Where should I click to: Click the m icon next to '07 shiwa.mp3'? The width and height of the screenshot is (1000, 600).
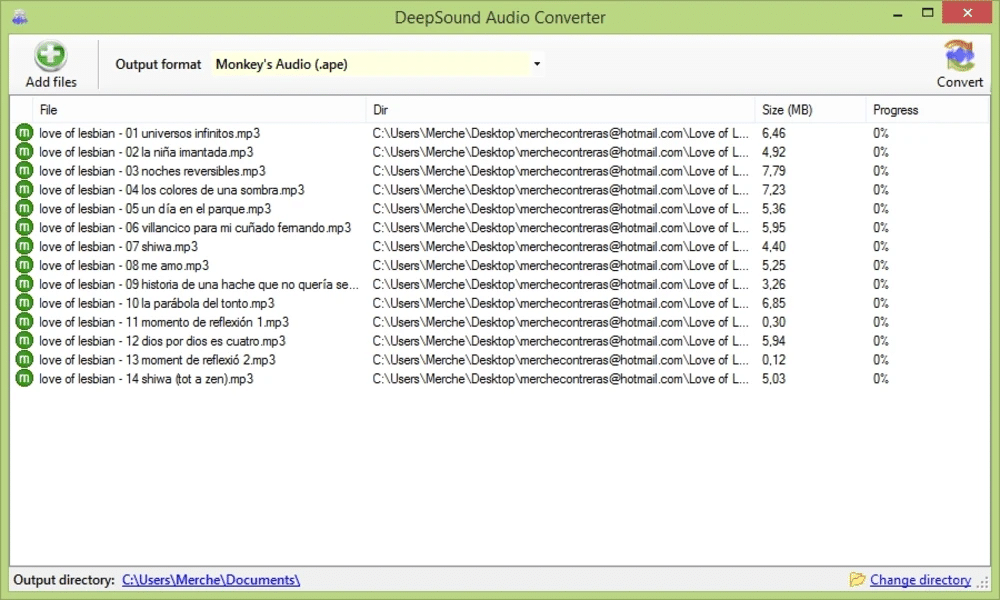23,246
